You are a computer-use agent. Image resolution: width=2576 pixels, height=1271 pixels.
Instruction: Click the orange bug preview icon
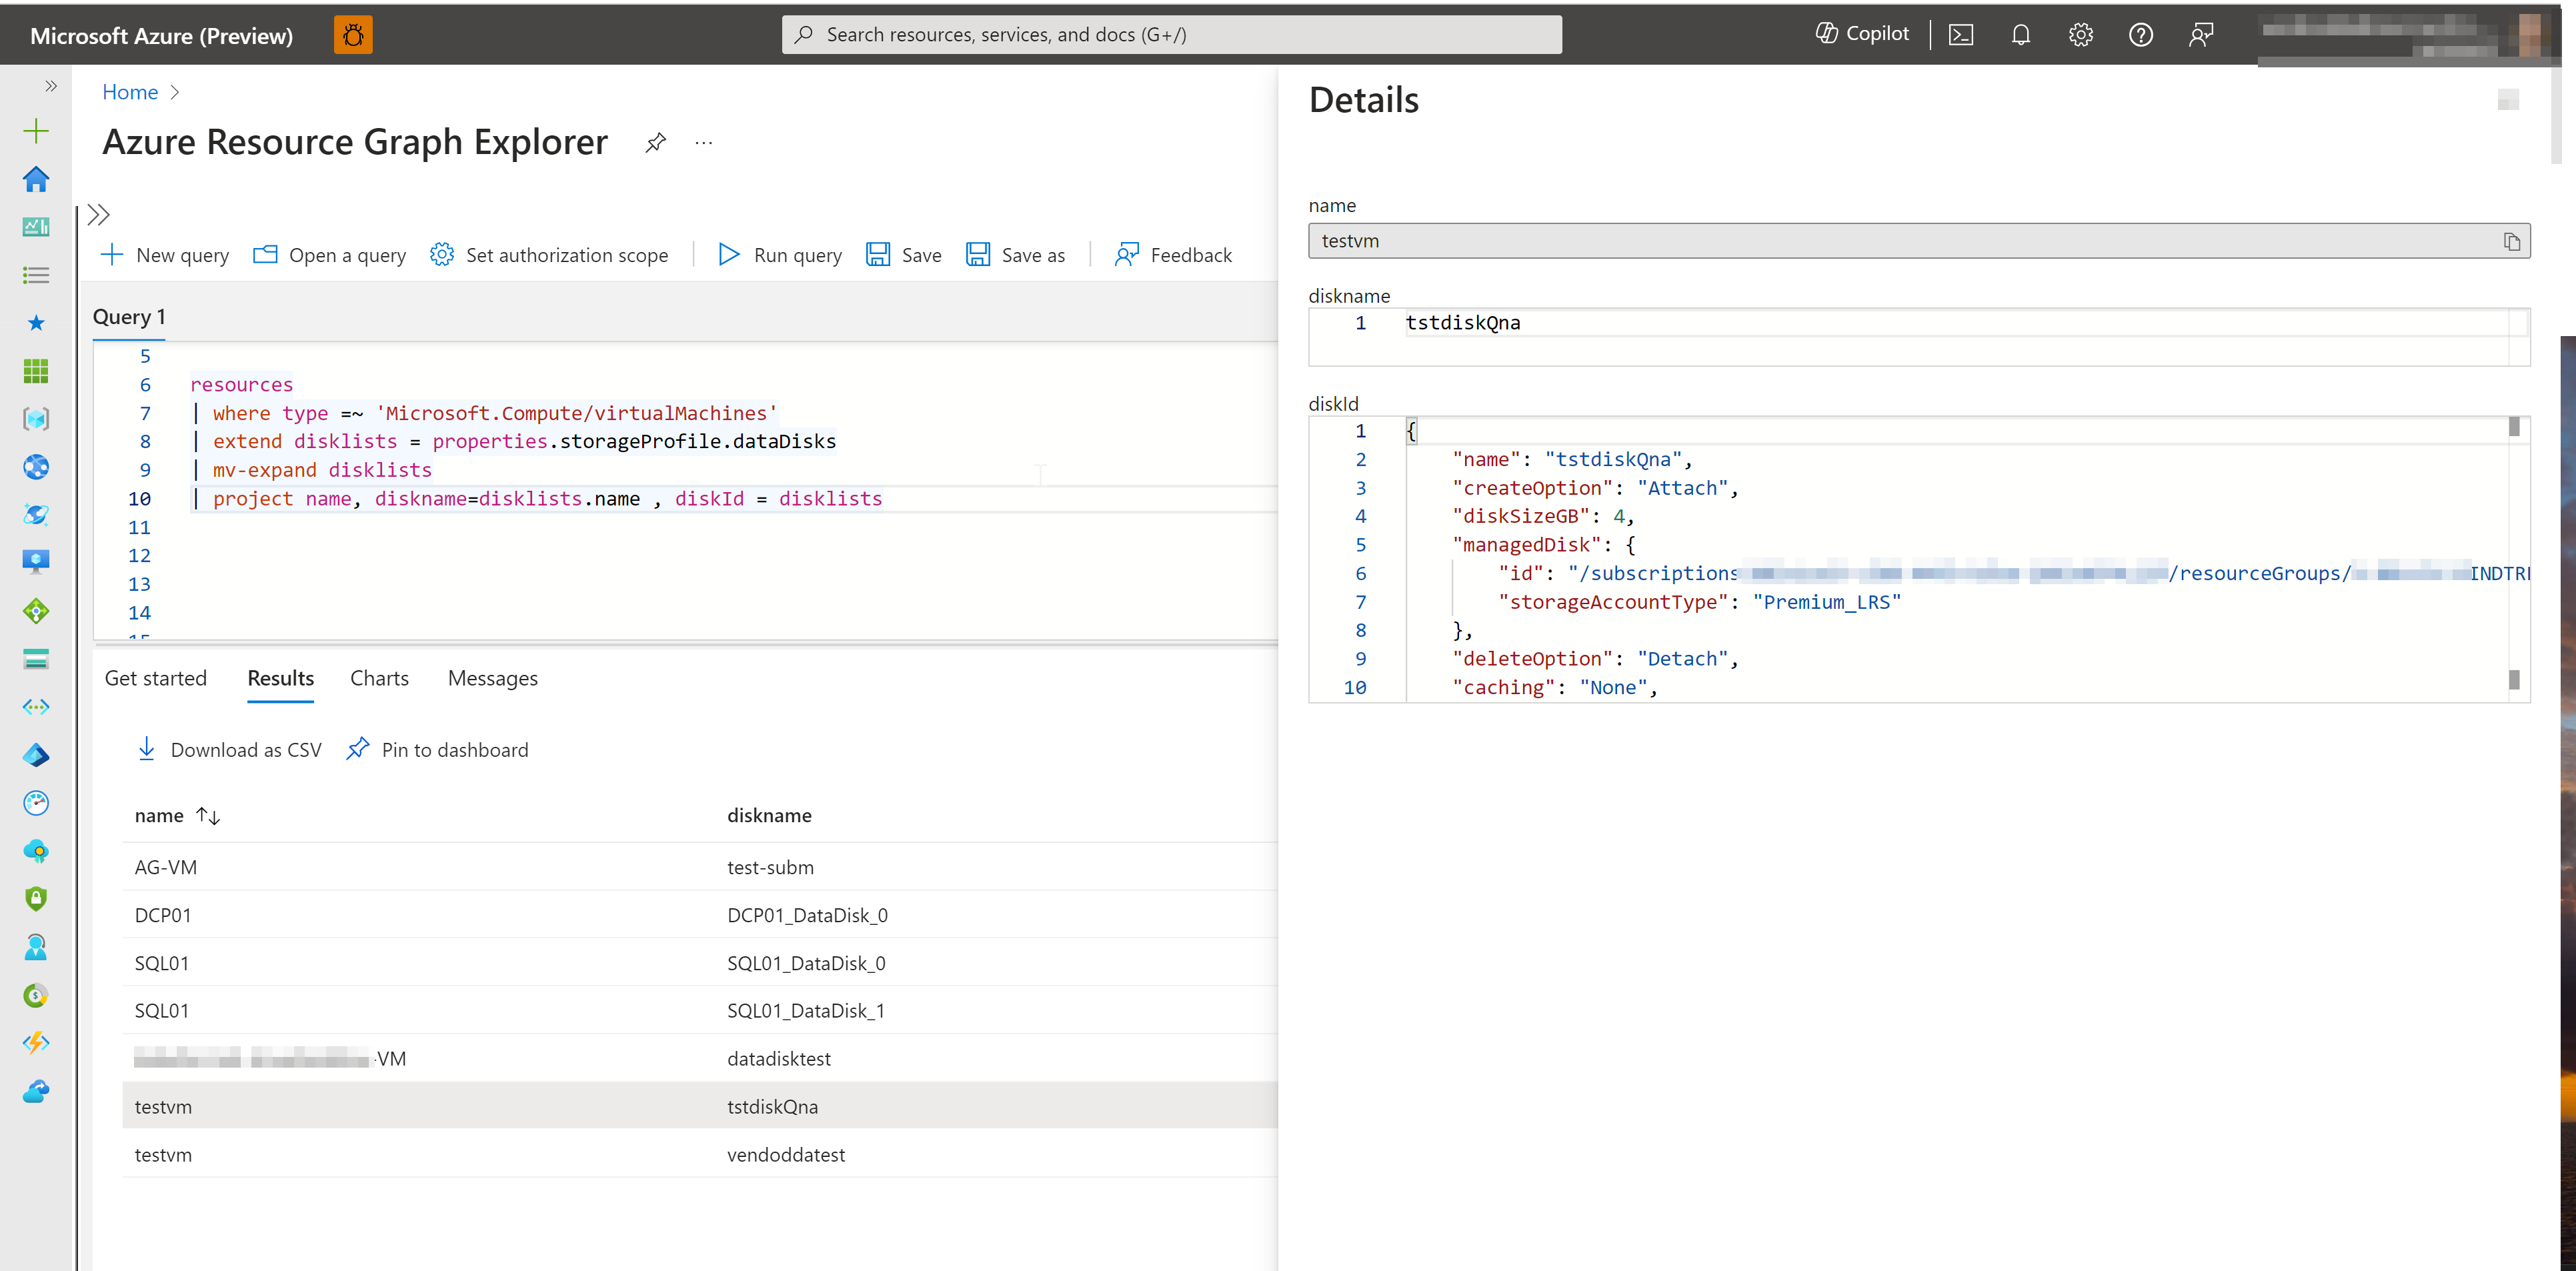(x=353, y=35)
